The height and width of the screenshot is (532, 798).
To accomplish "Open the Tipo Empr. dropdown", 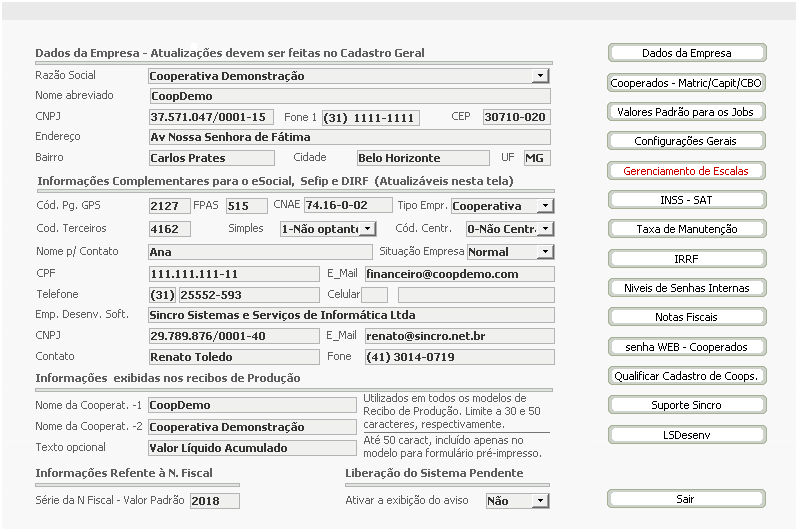I will (545, 206).
